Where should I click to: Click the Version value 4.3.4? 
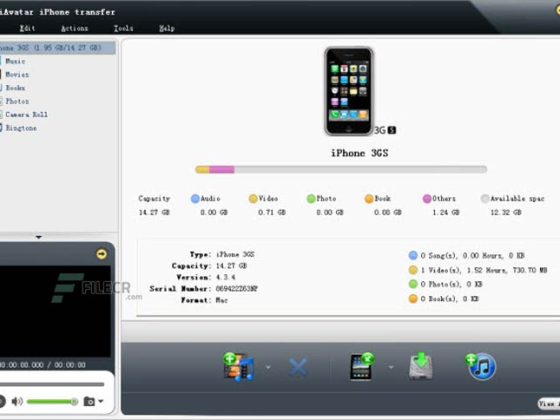(x=225, y=277)
